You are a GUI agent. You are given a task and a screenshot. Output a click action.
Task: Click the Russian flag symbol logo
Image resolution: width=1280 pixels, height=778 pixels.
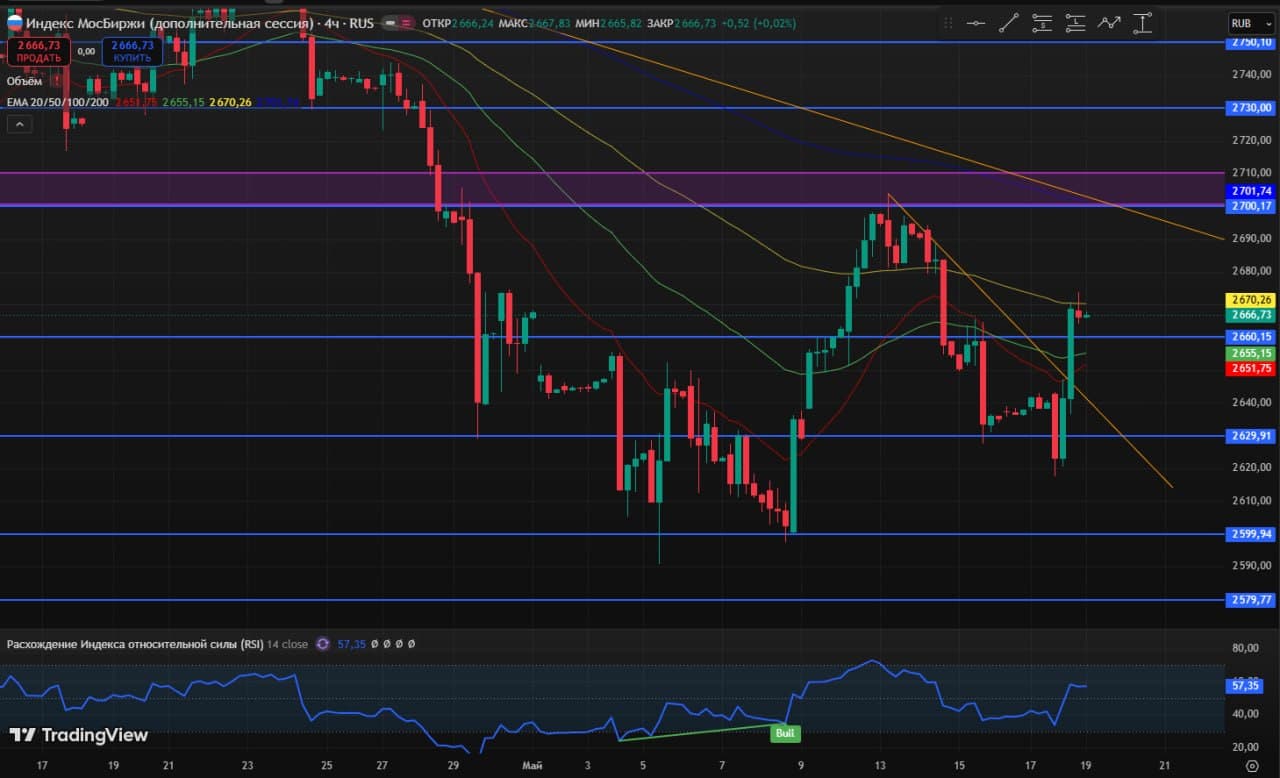pos(15,21)
